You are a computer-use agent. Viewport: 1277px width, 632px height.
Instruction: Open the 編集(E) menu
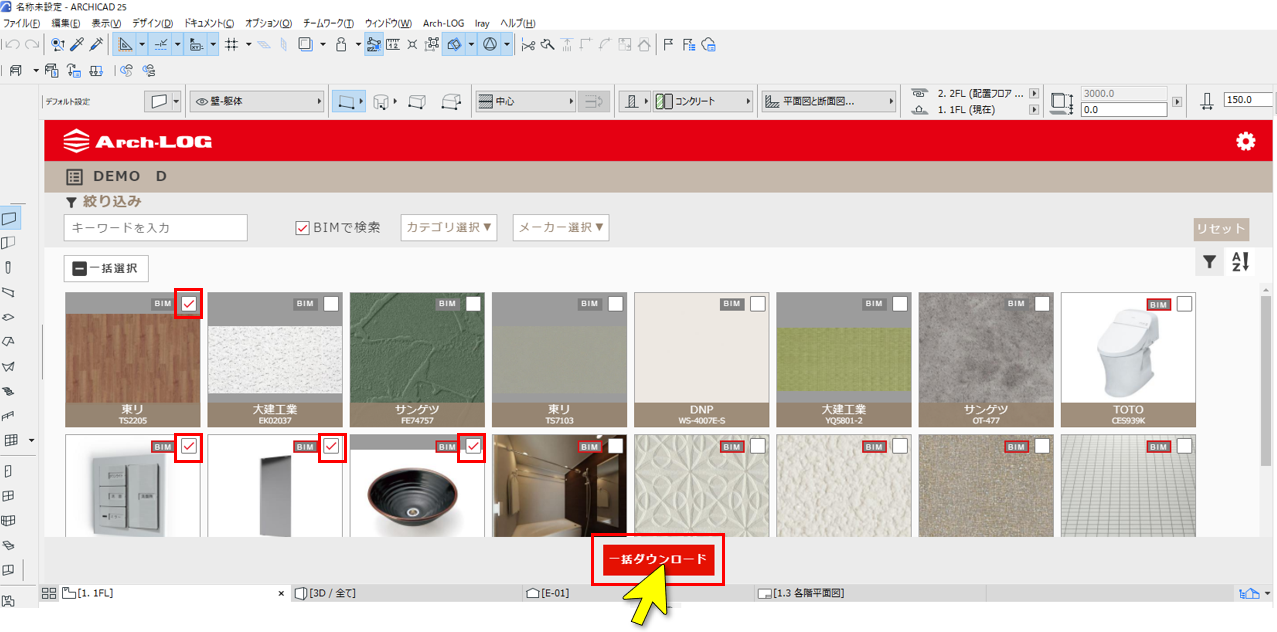point(67,23)
